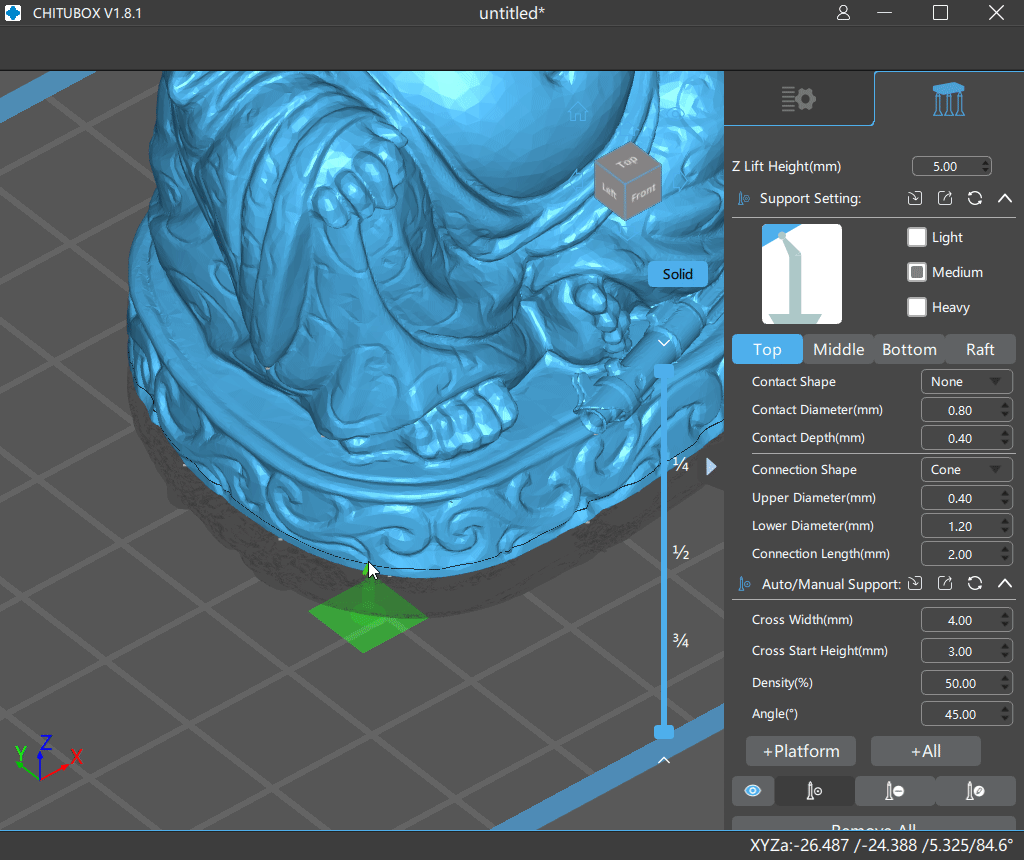Image resolution: width=1024 pixels, height=860 pixels.
Task: Jump to the ½ layer mark
Action: [681, 552]
